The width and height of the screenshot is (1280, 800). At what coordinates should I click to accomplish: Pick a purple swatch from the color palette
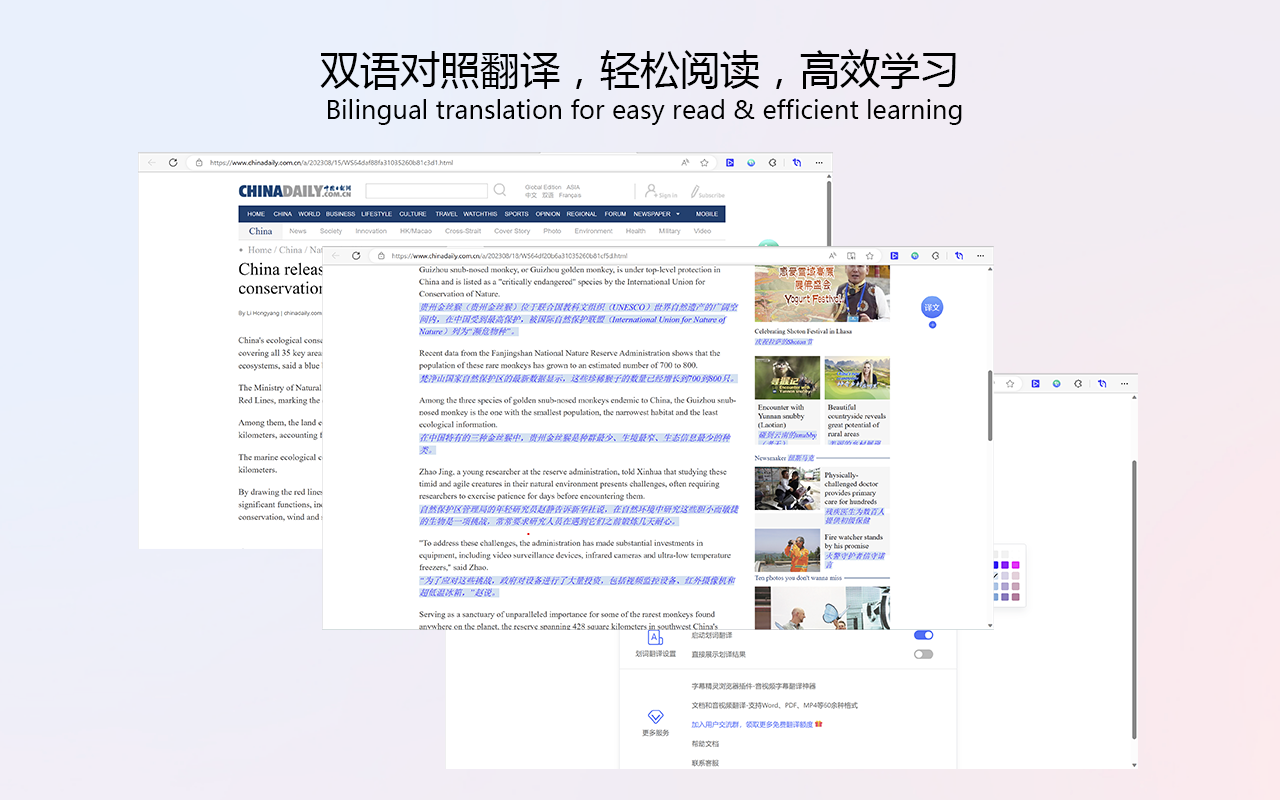(x=1005, y=565)
